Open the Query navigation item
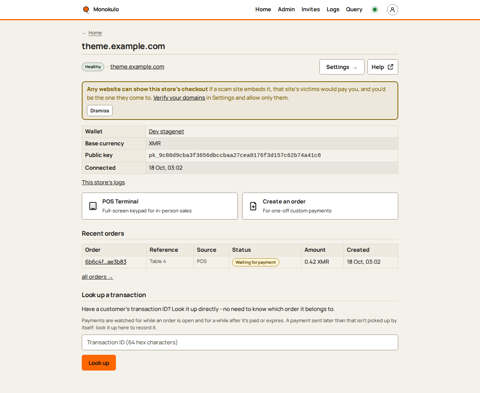Viewport: 480px width, 393px height. point(354,9)
